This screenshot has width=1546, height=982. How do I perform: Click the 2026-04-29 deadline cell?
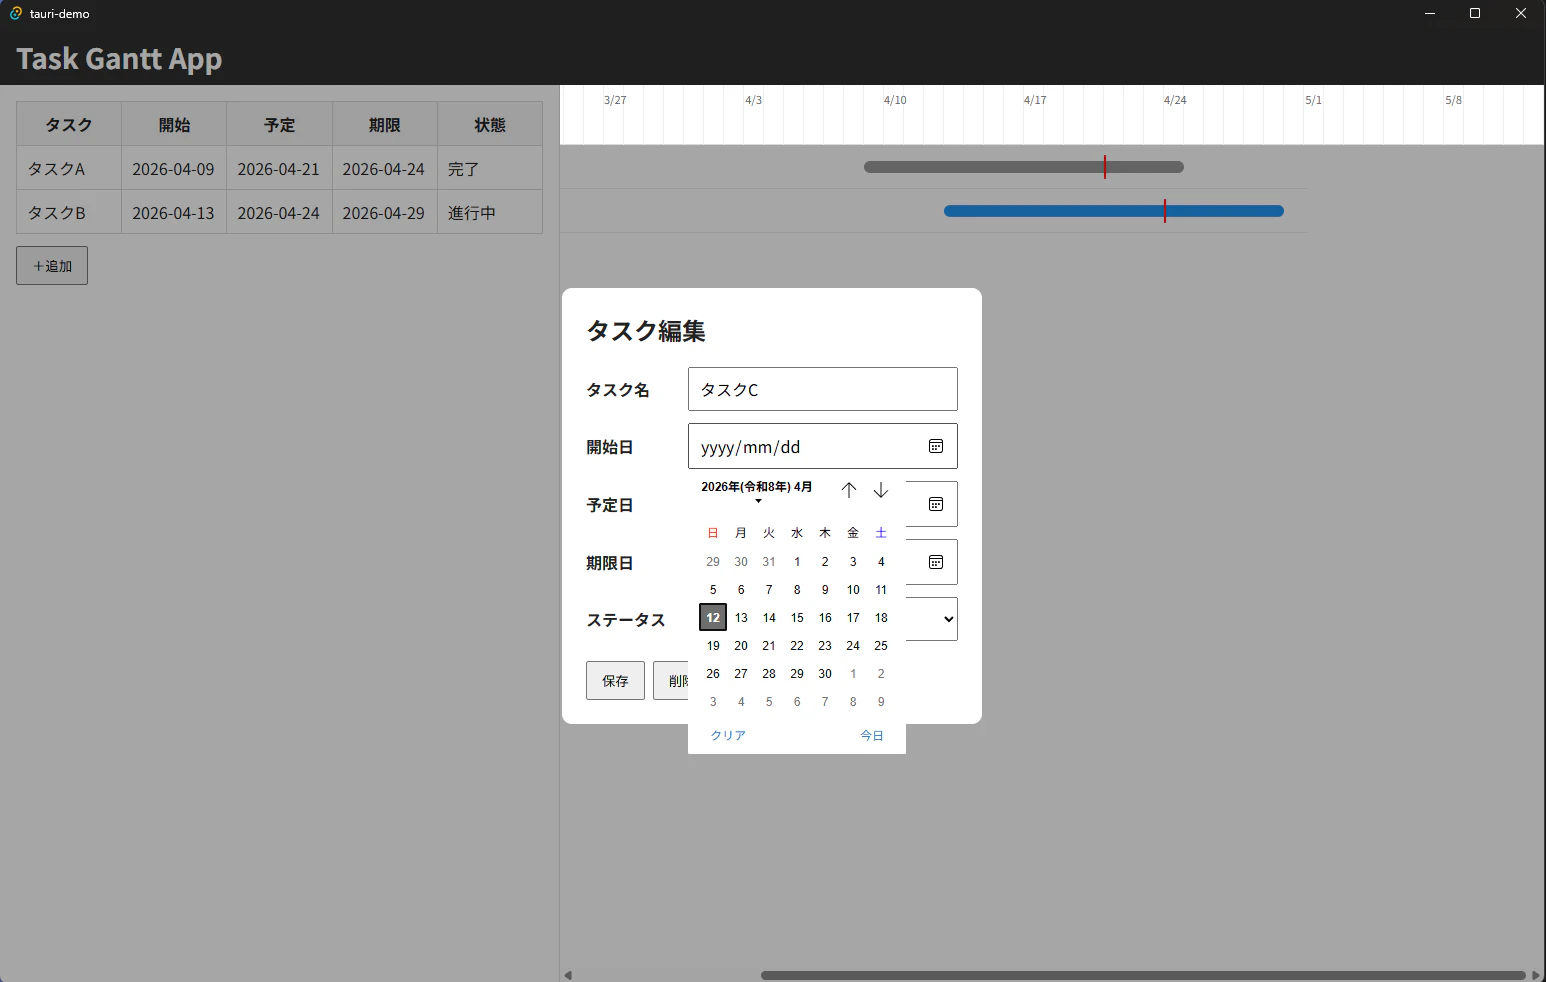point(384,212)
